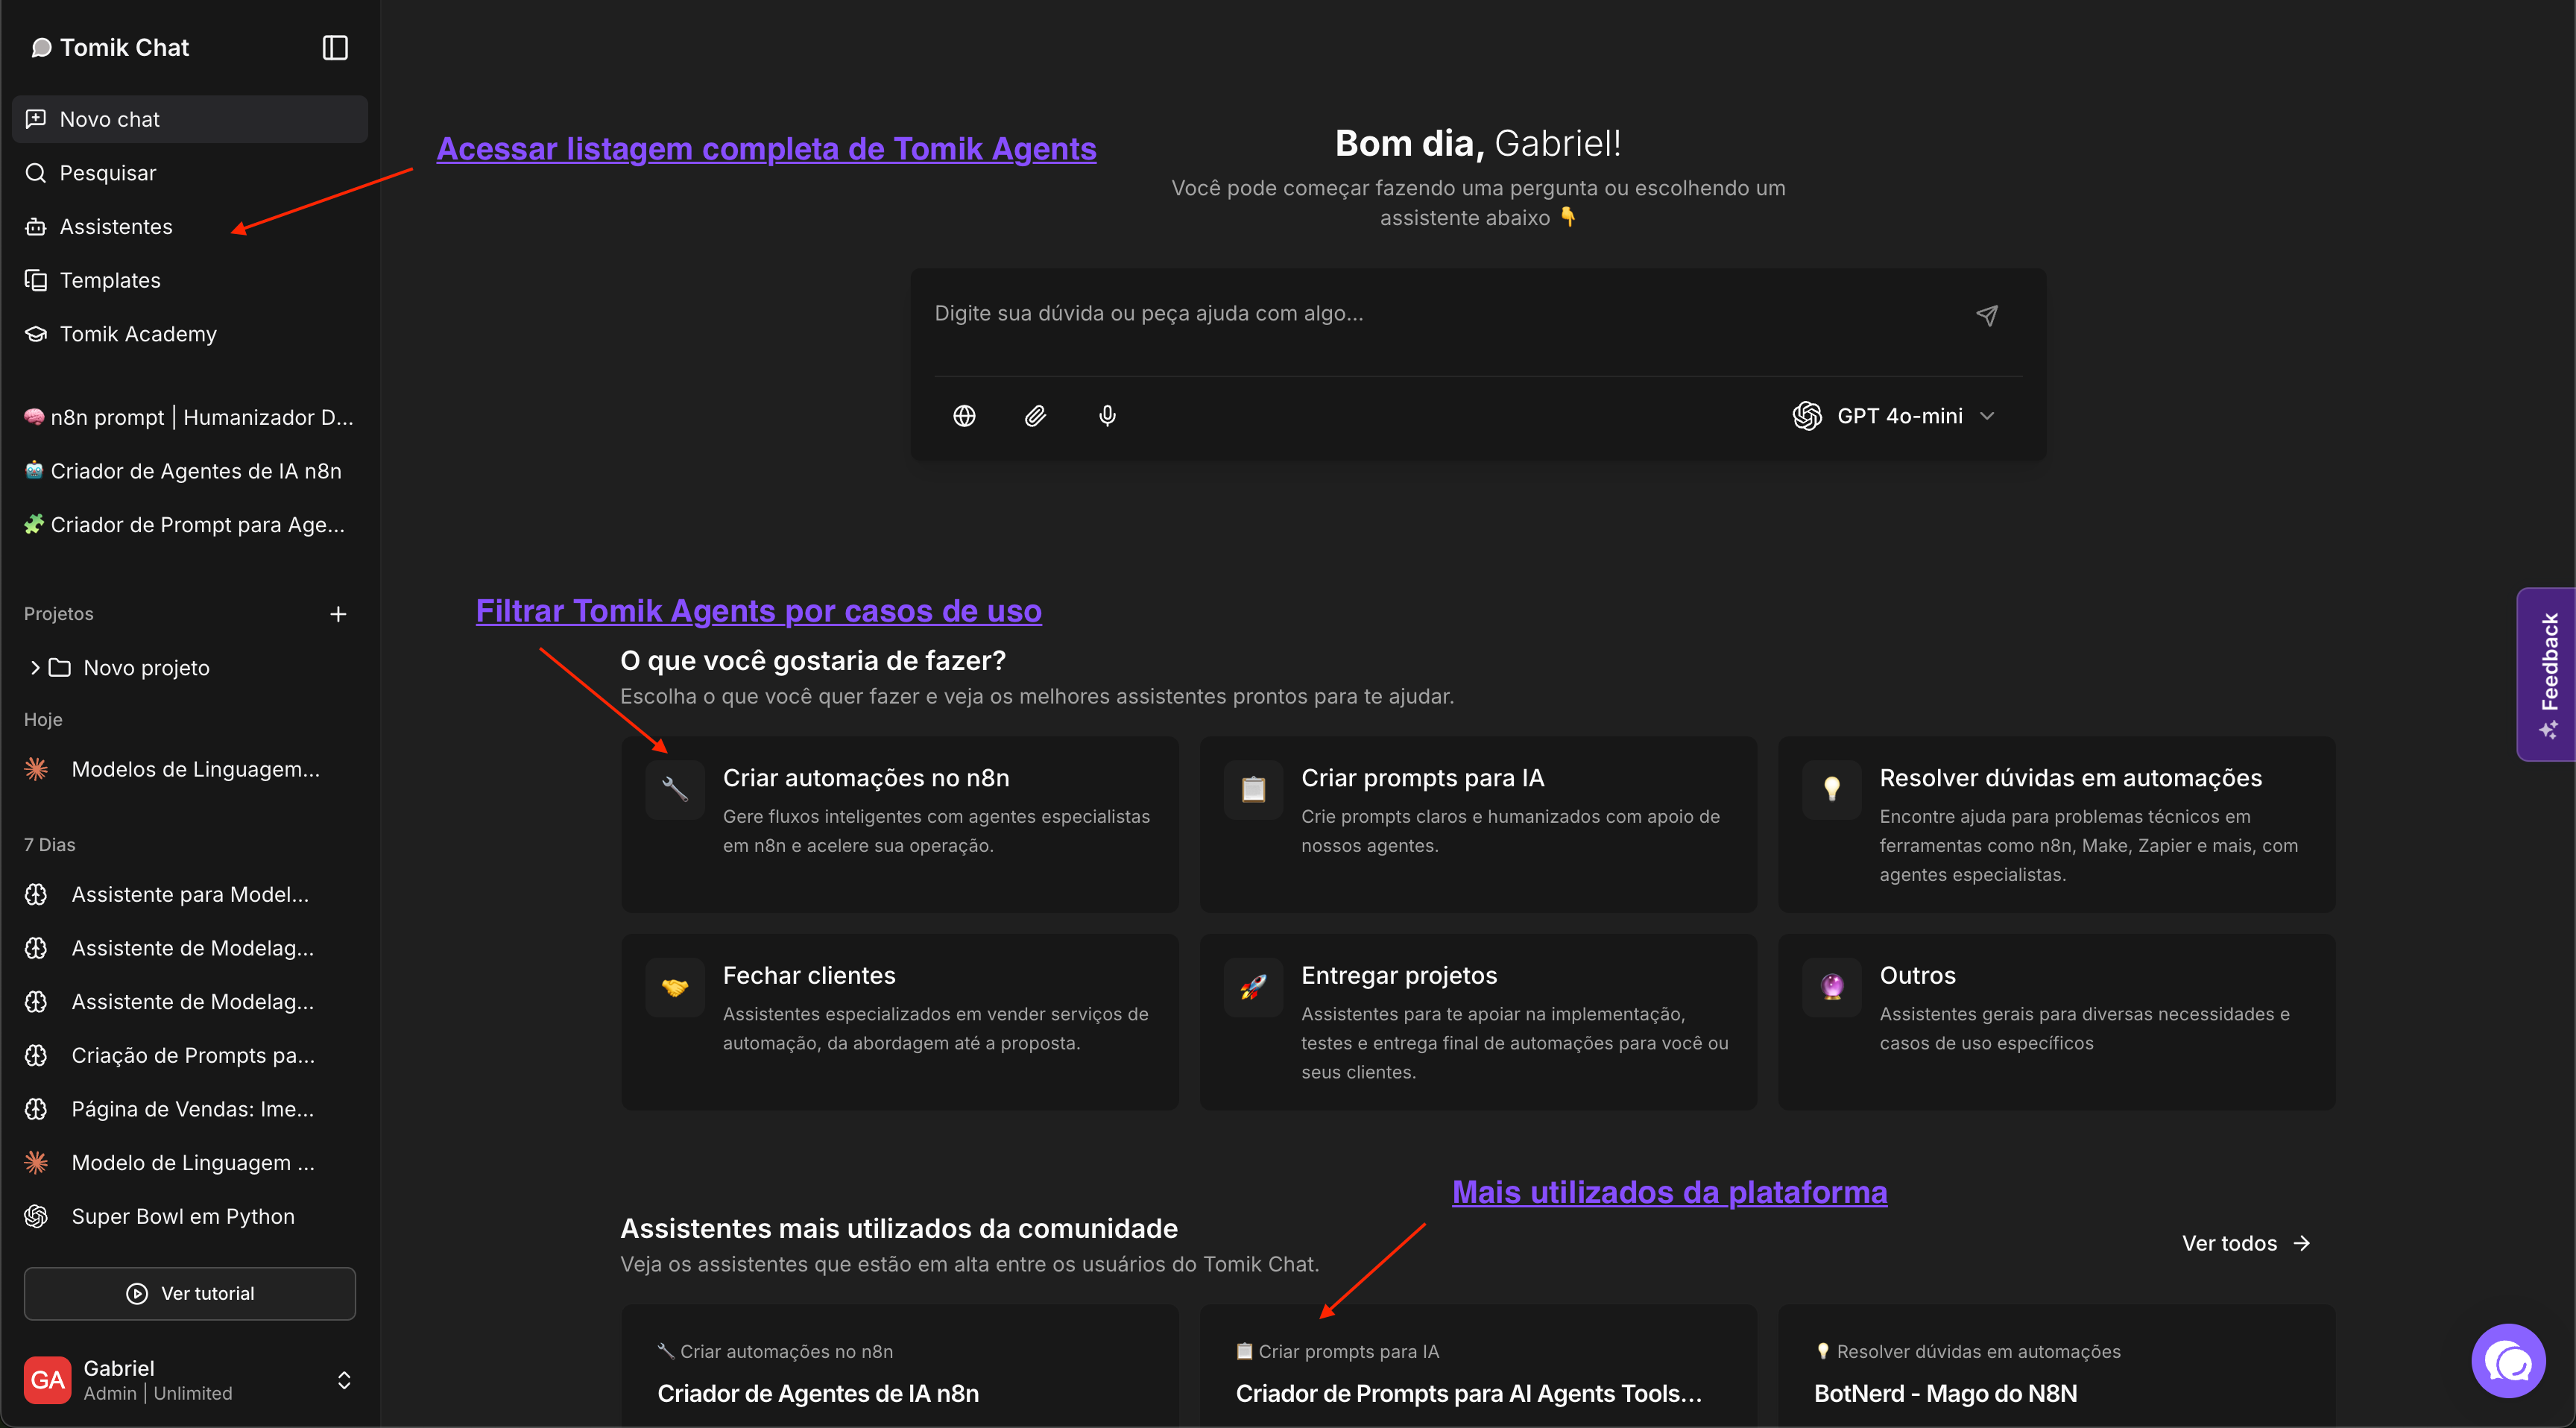Image resolution: width=2576 pixels, height=1428 pixels.
Task: Click the Tomik Academy graduation cap icon
Action: (x=36, y=334)
